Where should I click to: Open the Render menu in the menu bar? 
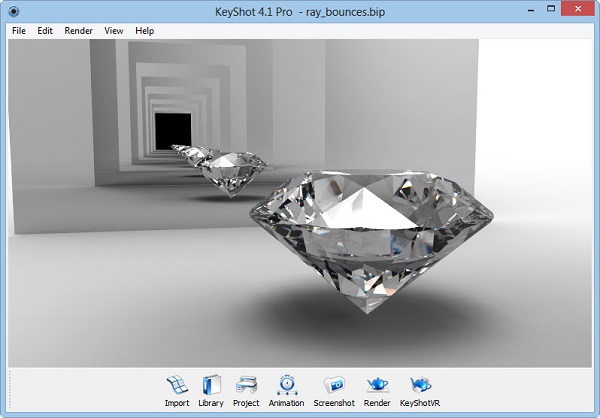78,31
